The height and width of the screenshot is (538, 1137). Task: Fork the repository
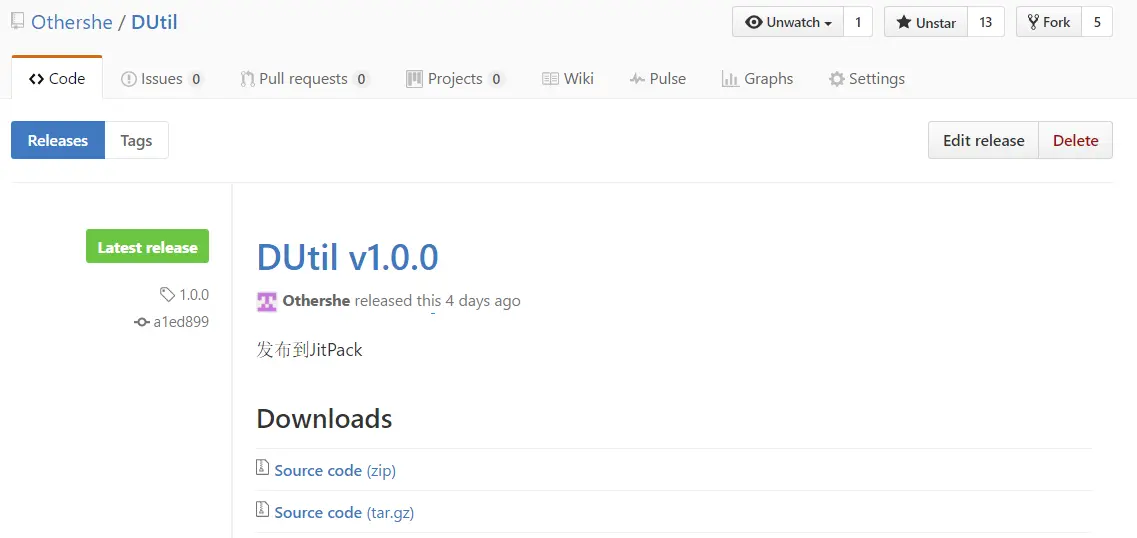click(x=1049, y=22)
